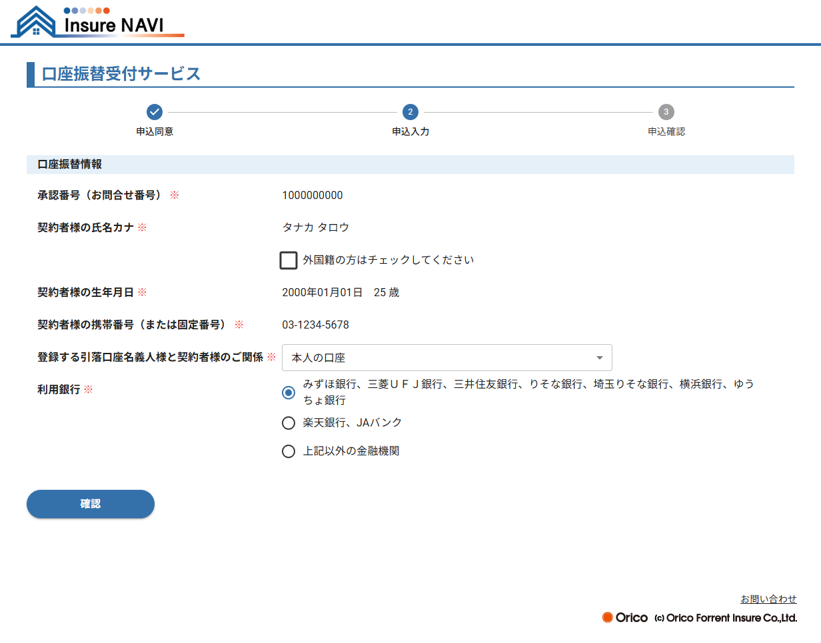Click the approval number 1000000000
821x643 pixels.
(x=312, y=196)
